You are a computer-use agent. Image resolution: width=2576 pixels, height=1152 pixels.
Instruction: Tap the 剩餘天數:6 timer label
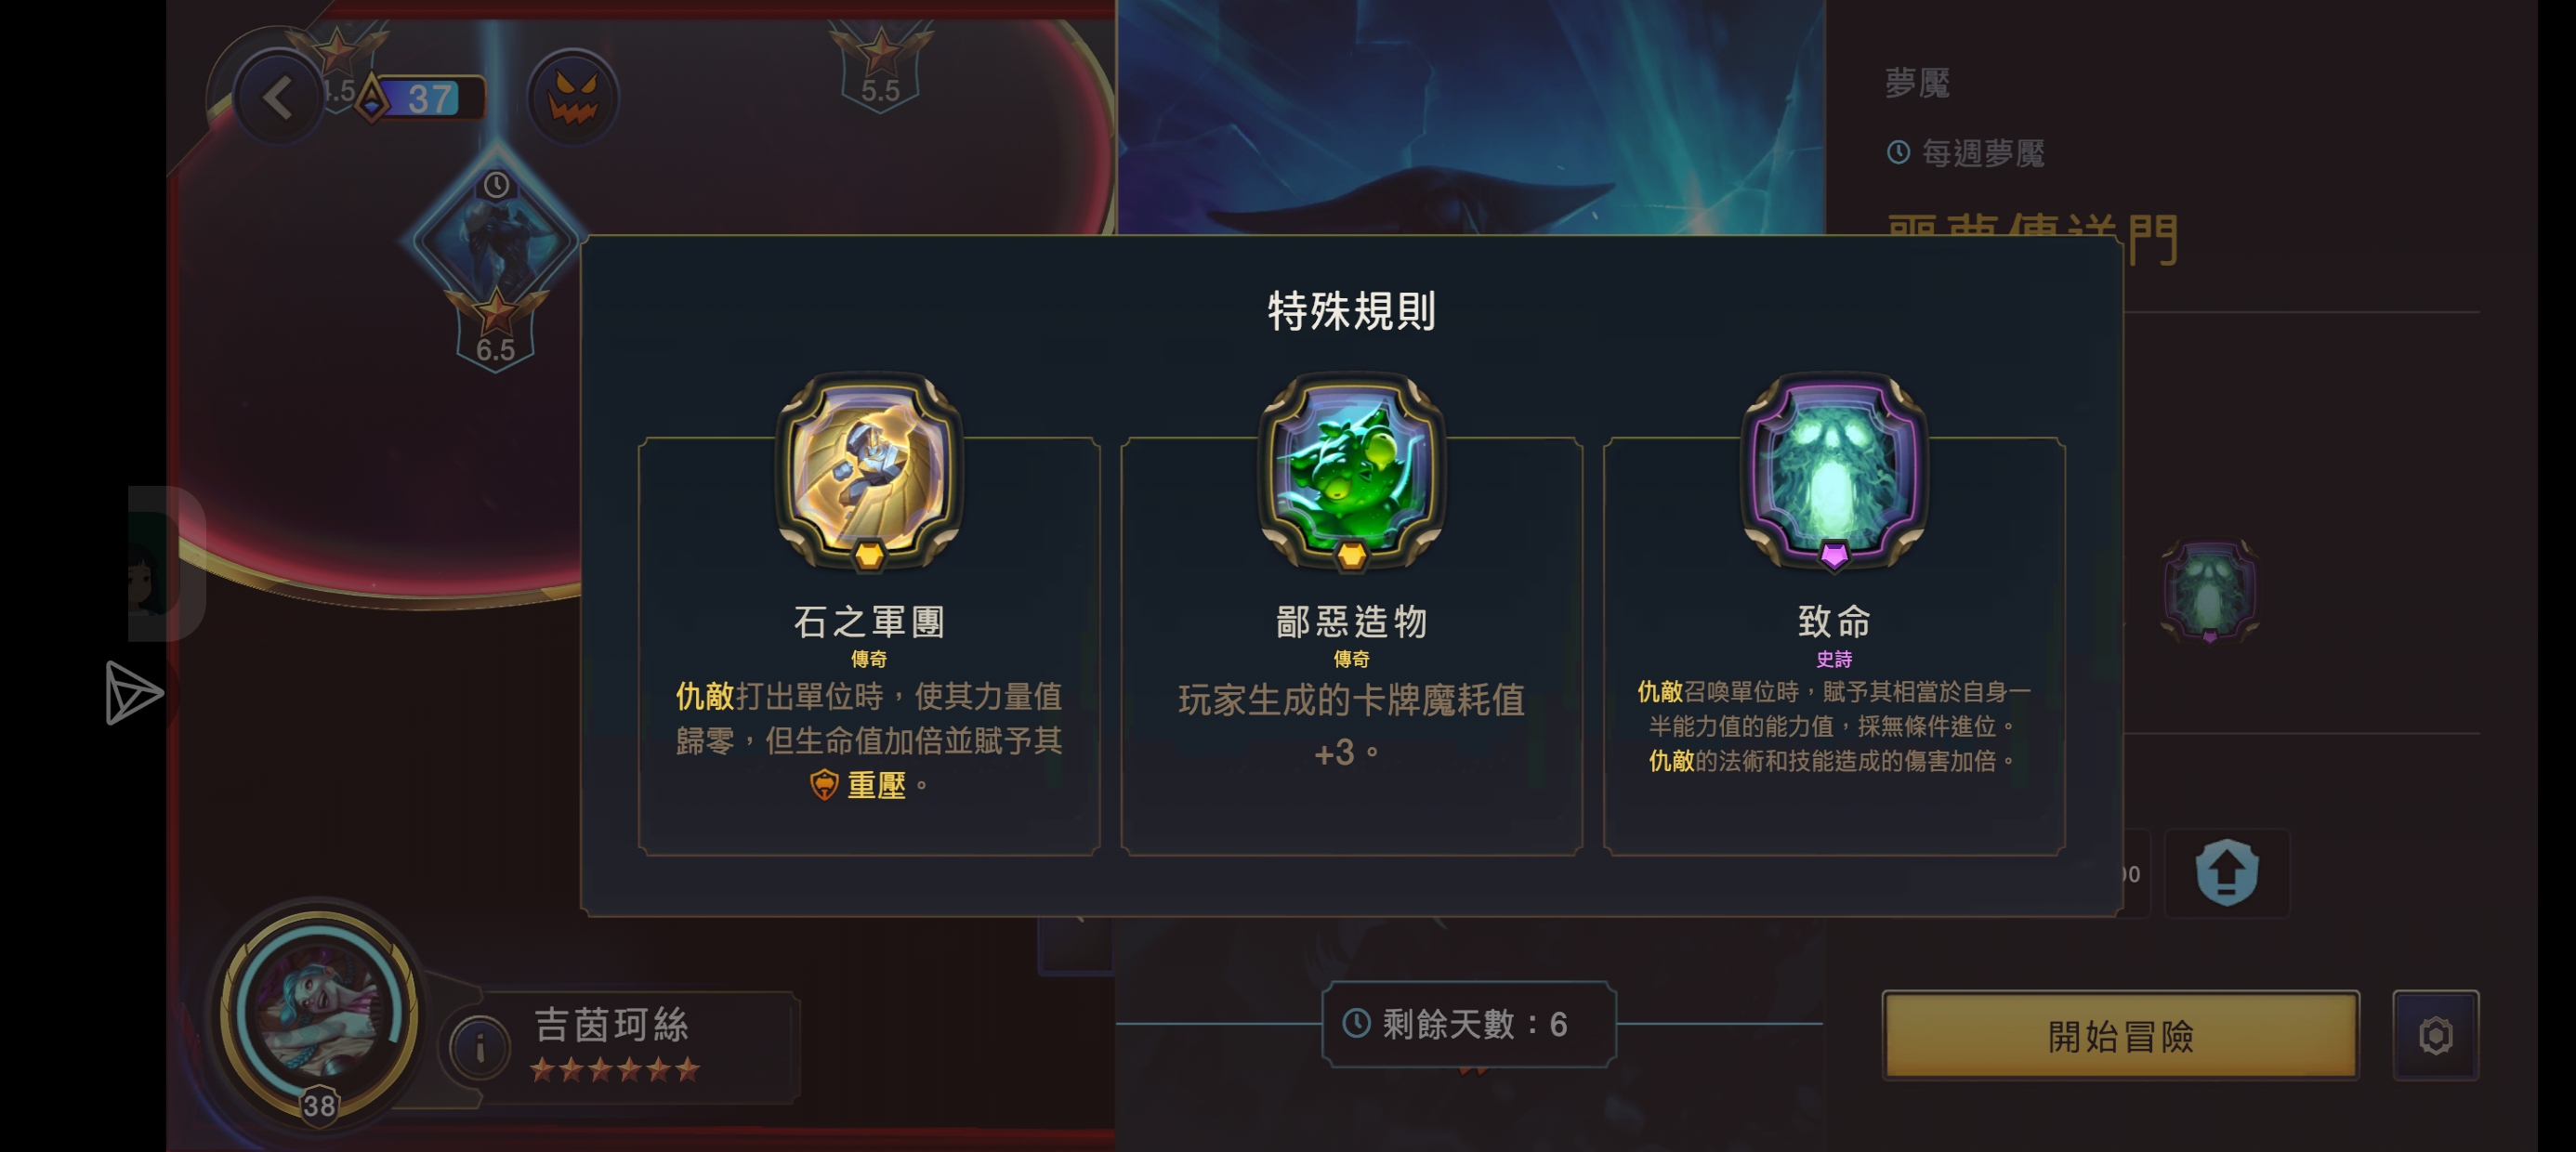[x=1468, y=1024]
